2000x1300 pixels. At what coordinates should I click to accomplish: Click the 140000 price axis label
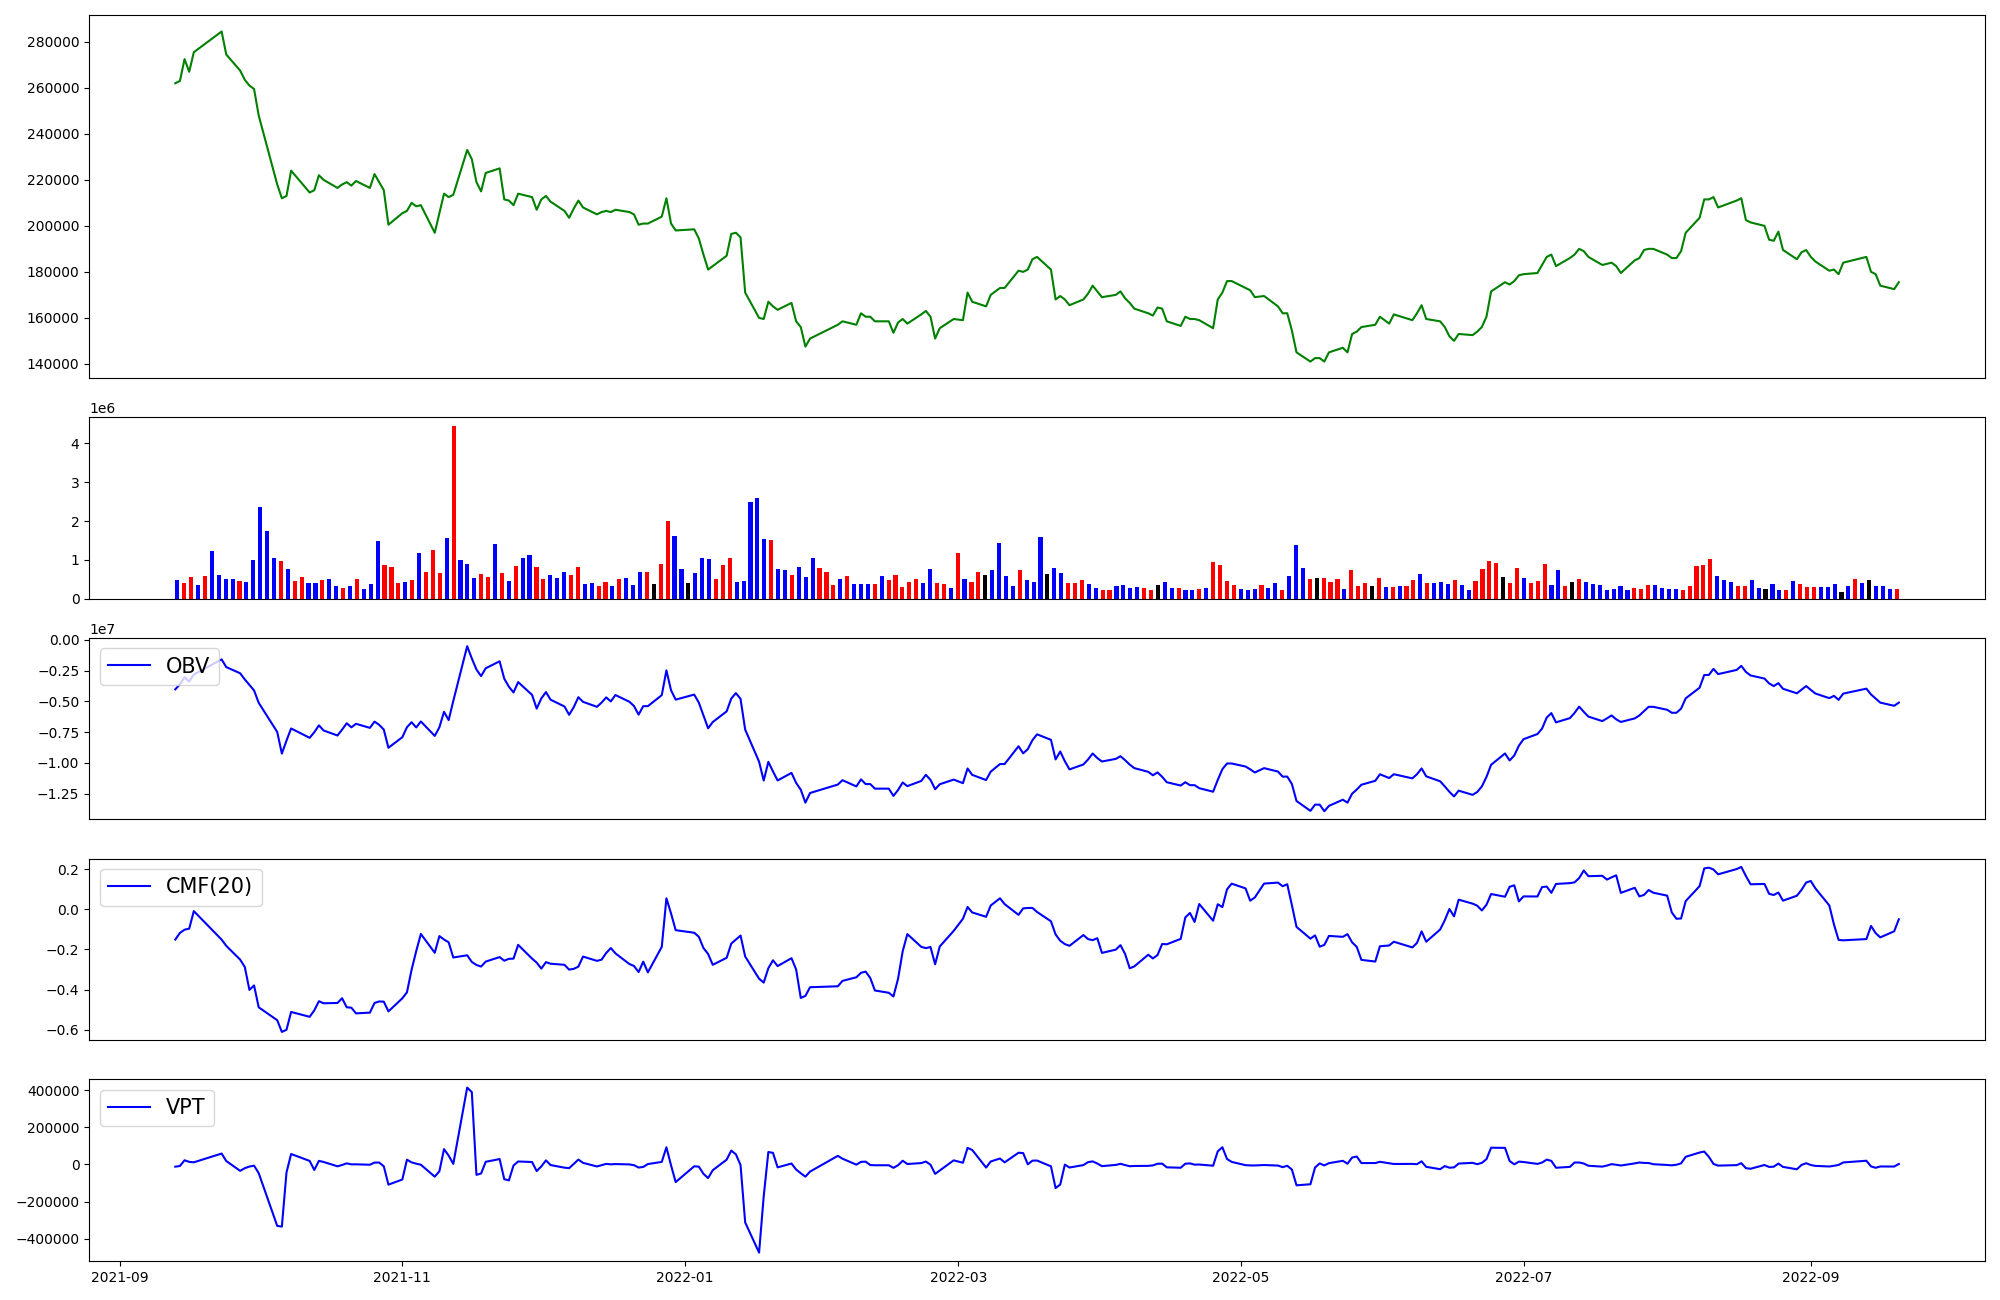coord(53,364)
